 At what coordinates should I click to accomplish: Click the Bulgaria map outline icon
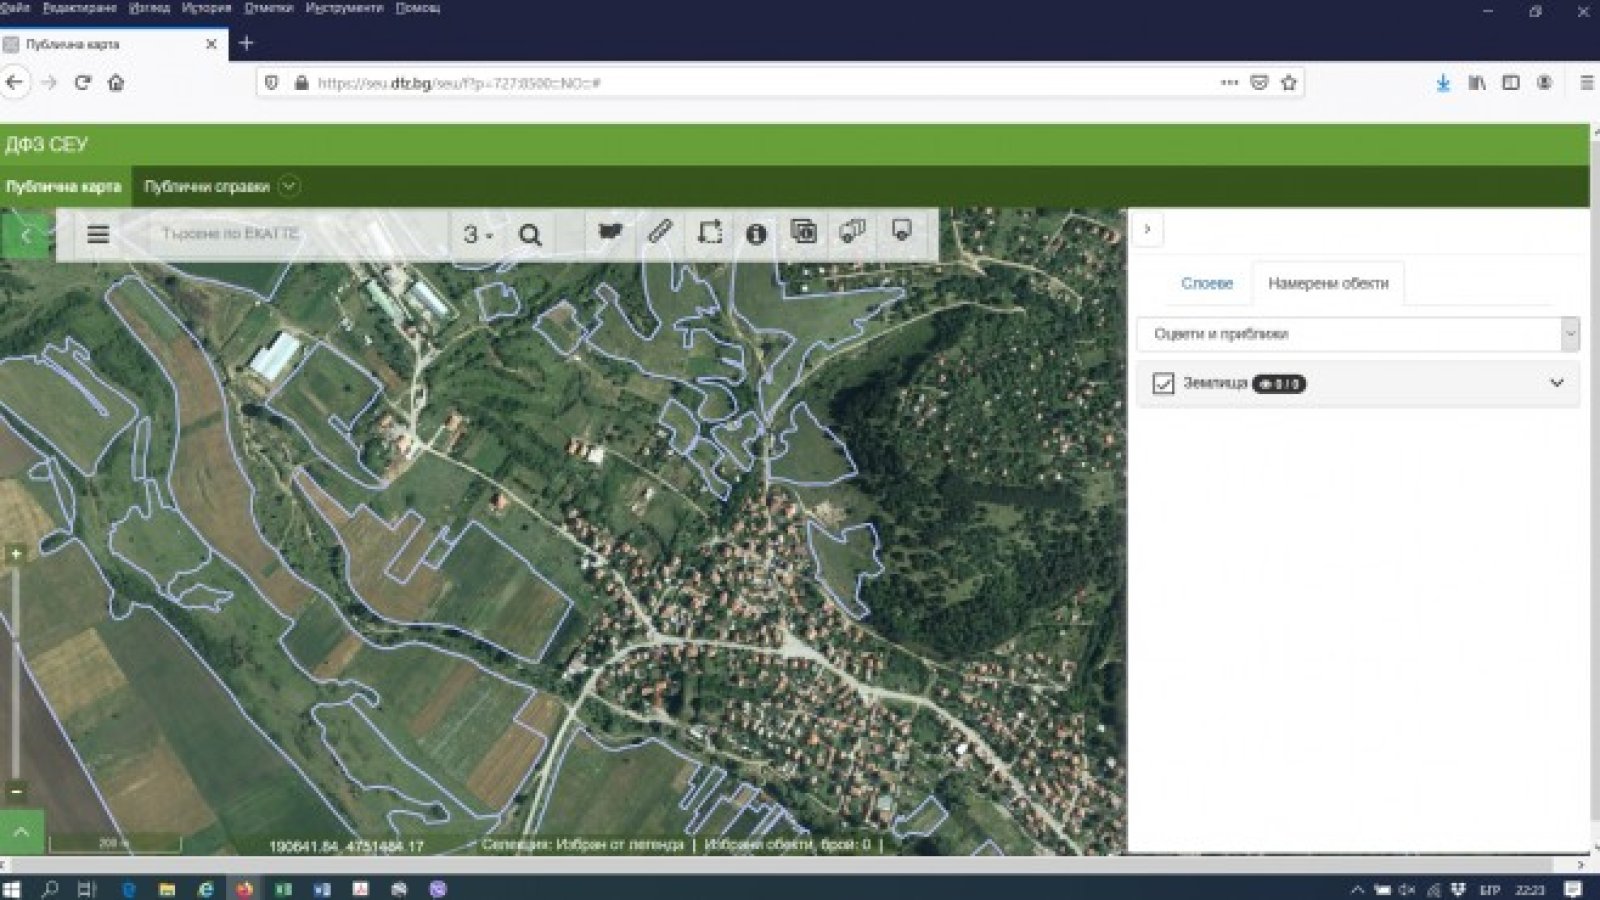pos(609,232)
